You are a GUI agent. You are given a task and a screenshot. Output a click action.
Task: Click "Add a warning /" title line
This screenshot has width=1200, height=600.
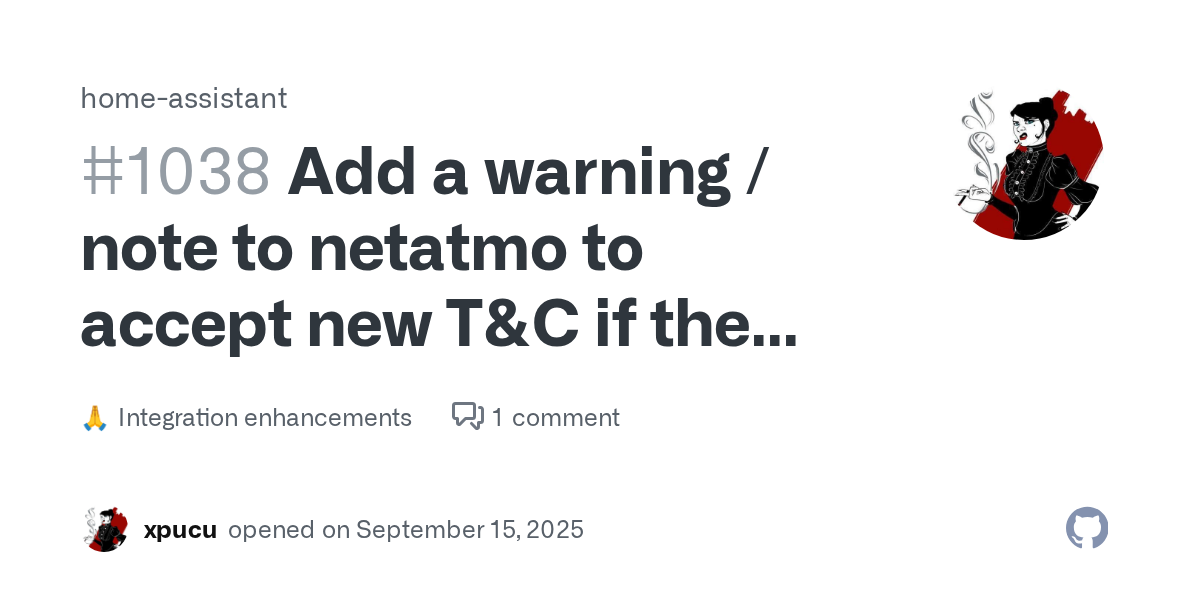click(x=525, y=172)
